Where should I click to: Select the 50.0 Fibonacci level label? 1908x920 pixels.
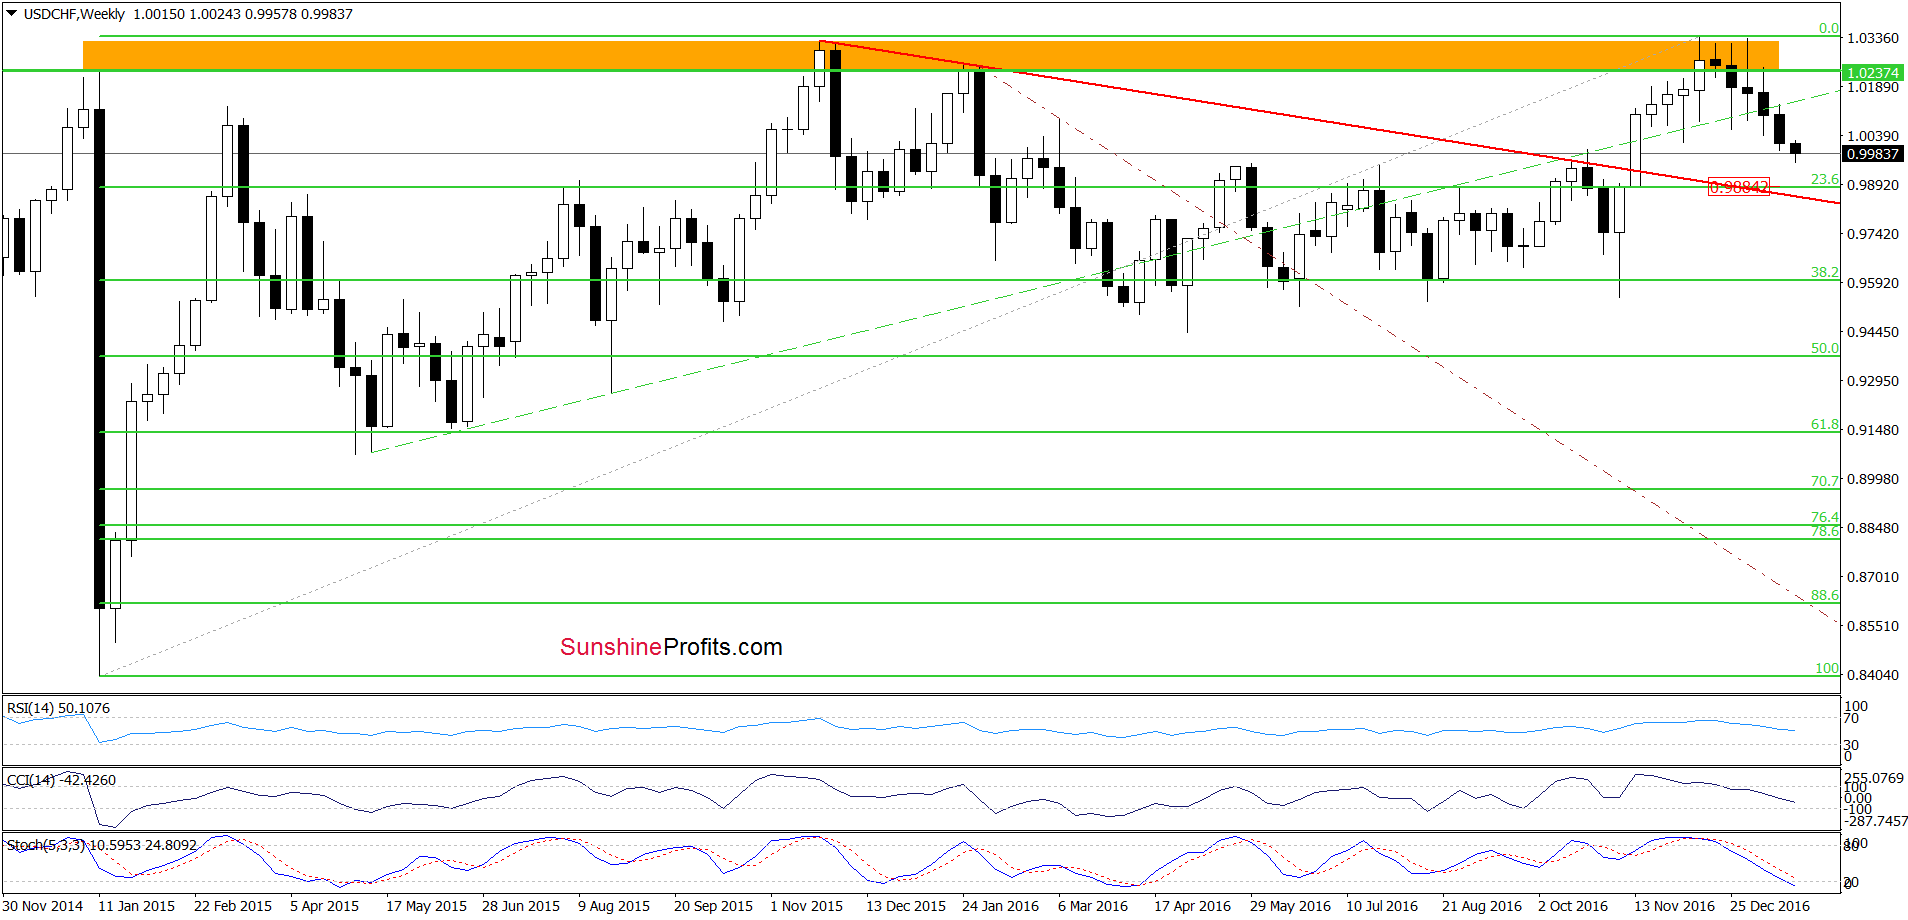click(x=1824, y=348)
